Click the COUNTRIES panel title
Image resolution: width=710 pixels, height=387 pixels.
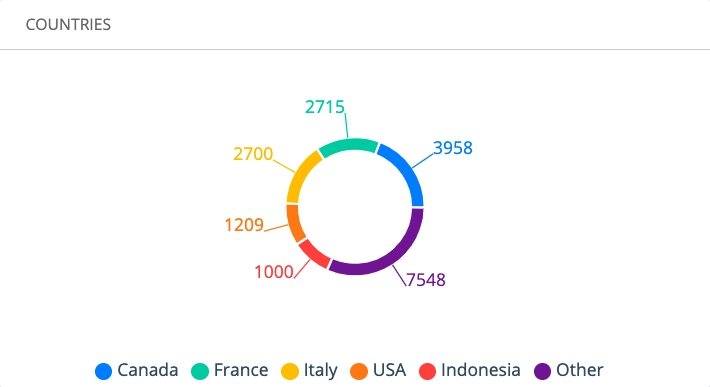tap(68, 24)
